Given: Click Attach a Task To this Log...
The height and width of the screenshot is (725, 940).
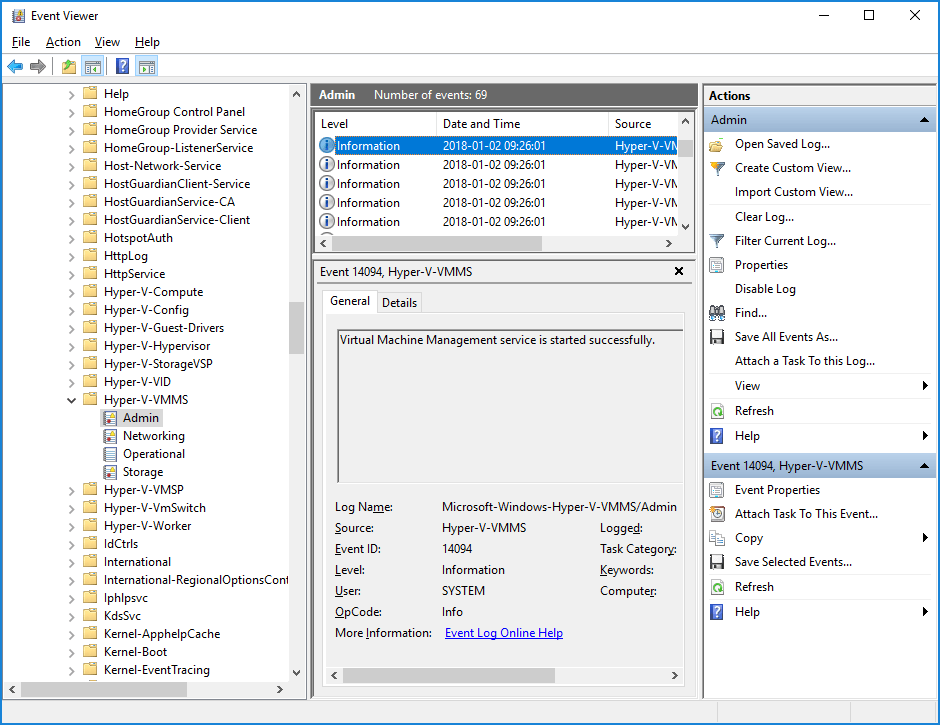Looking at the screenshot, I should (x=805, y=361).
